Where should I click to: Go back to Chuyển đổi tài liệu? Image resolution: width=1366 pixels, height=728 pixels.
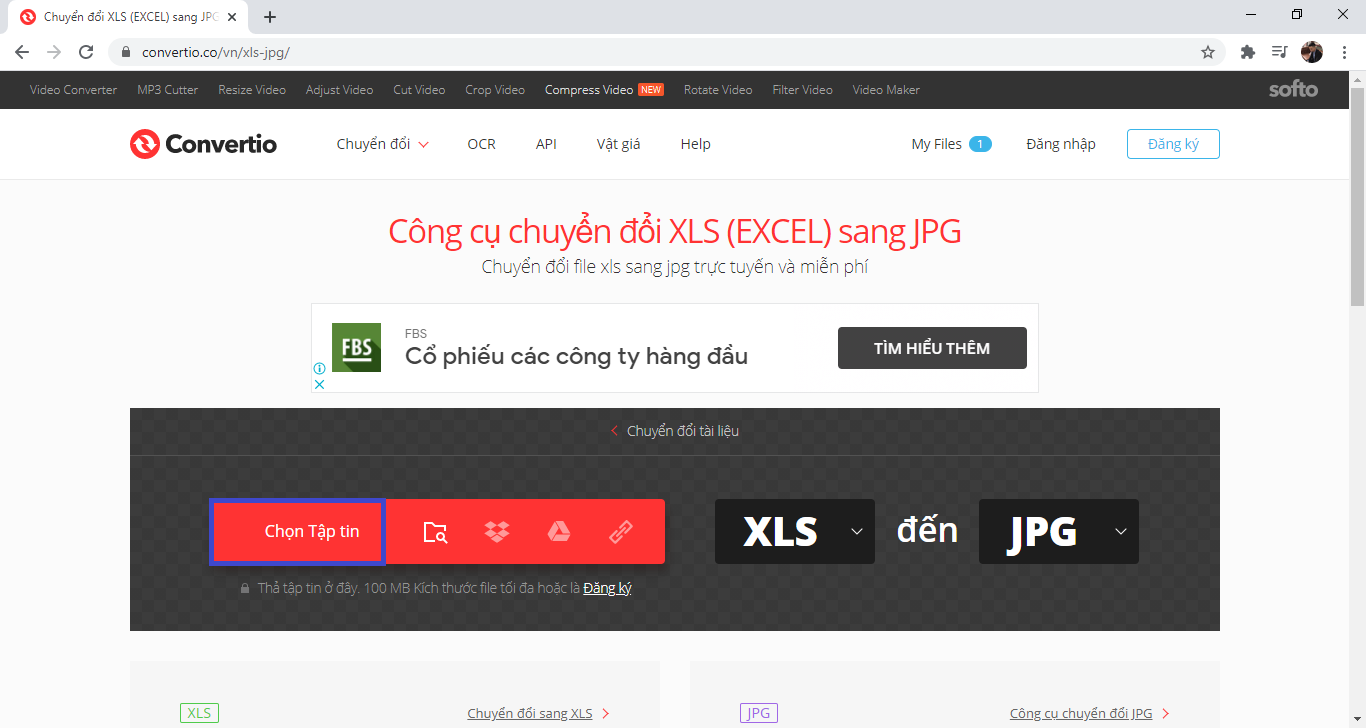pyautogui.click(x=675, y=431)
